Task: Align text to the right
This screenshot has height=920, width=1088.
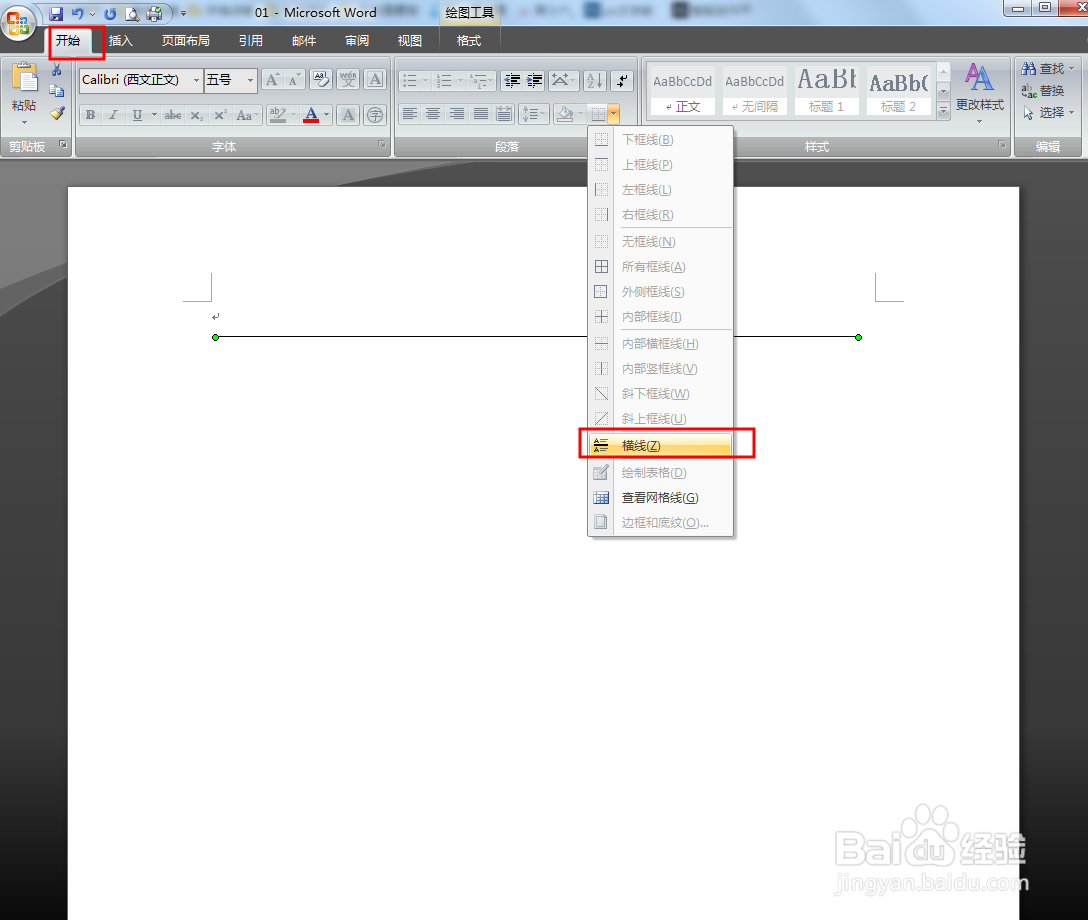Action: point(457,114)
